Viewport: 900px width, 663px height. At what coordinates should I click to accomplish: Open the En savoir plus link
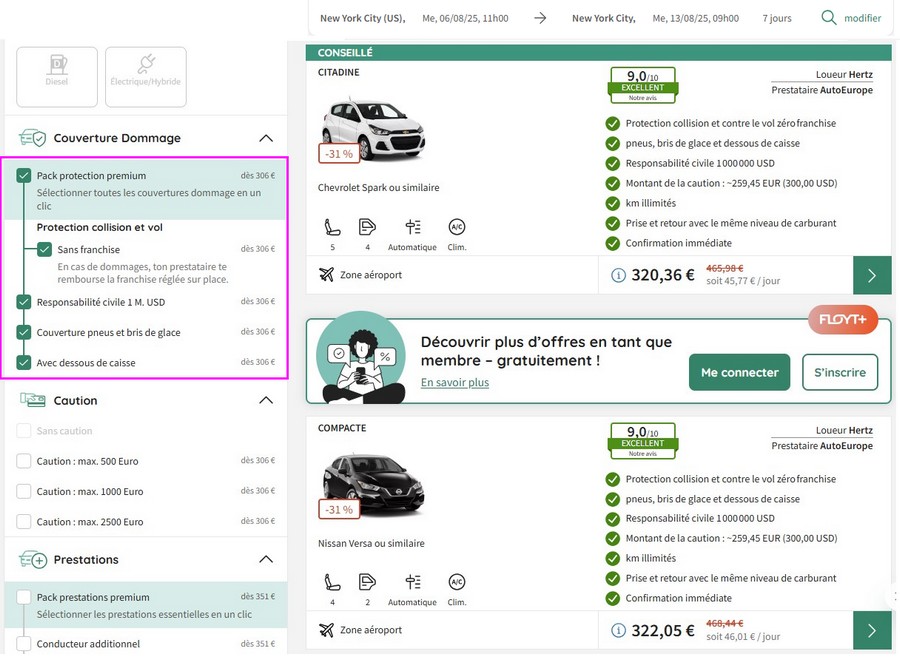[454, 382]
